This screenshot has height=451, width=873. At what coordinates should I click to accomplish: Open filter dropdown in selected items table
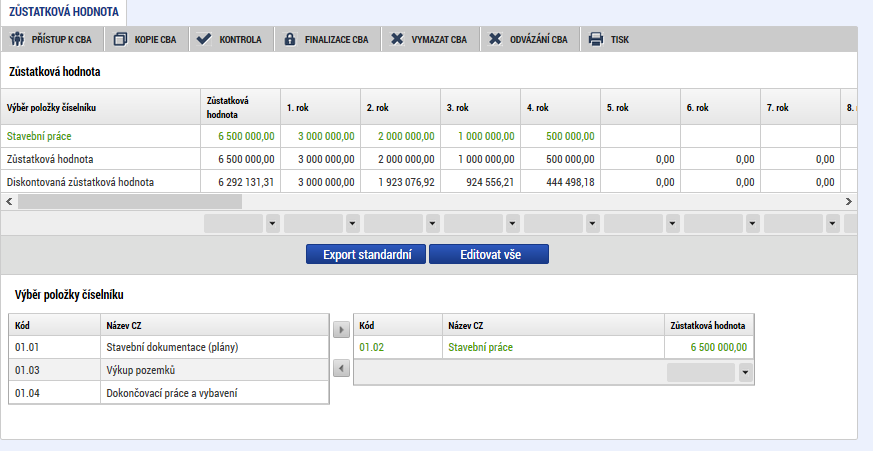(x=746, y=372)
